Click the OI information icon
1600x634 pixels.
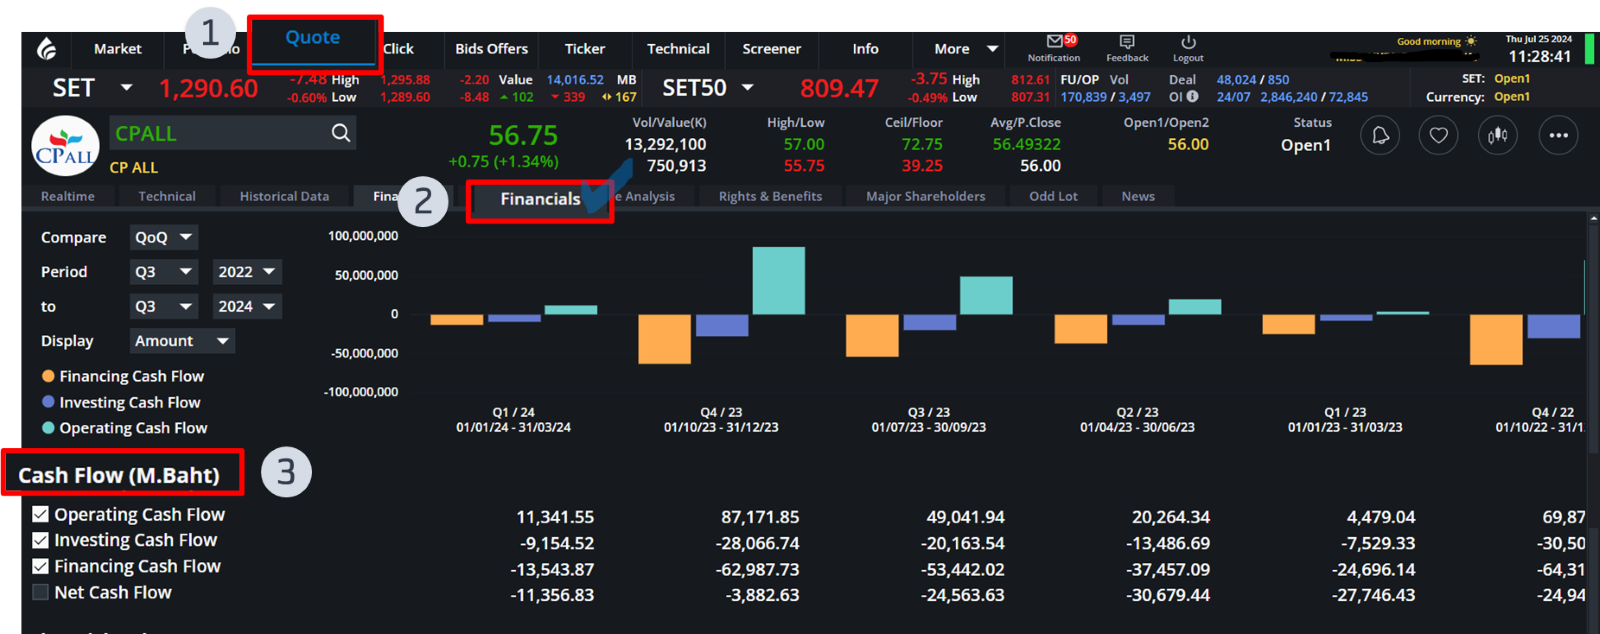tap(1192, 97)
